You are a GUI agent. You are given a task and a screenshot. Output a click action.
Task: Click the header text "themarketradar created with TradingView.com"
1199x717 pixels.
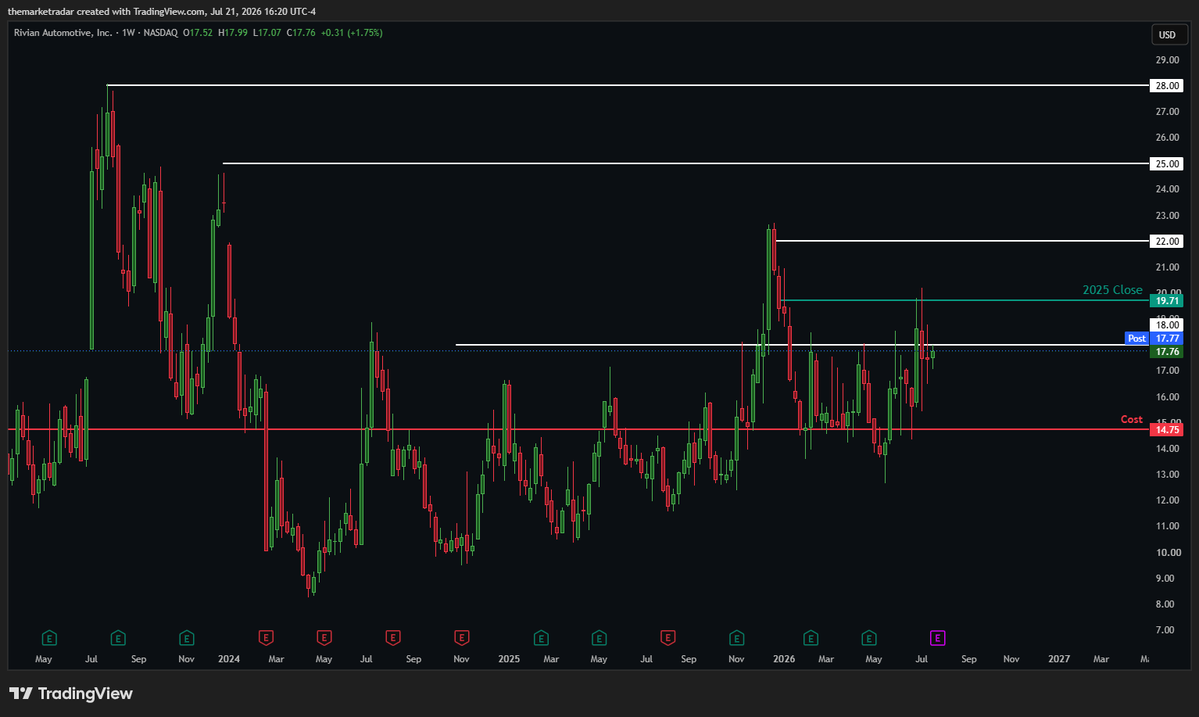point(106,11)
